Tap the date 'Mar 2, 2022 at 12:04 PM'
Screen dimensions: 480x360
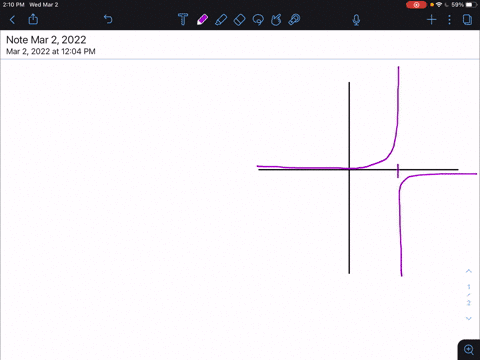click(51, 51)
